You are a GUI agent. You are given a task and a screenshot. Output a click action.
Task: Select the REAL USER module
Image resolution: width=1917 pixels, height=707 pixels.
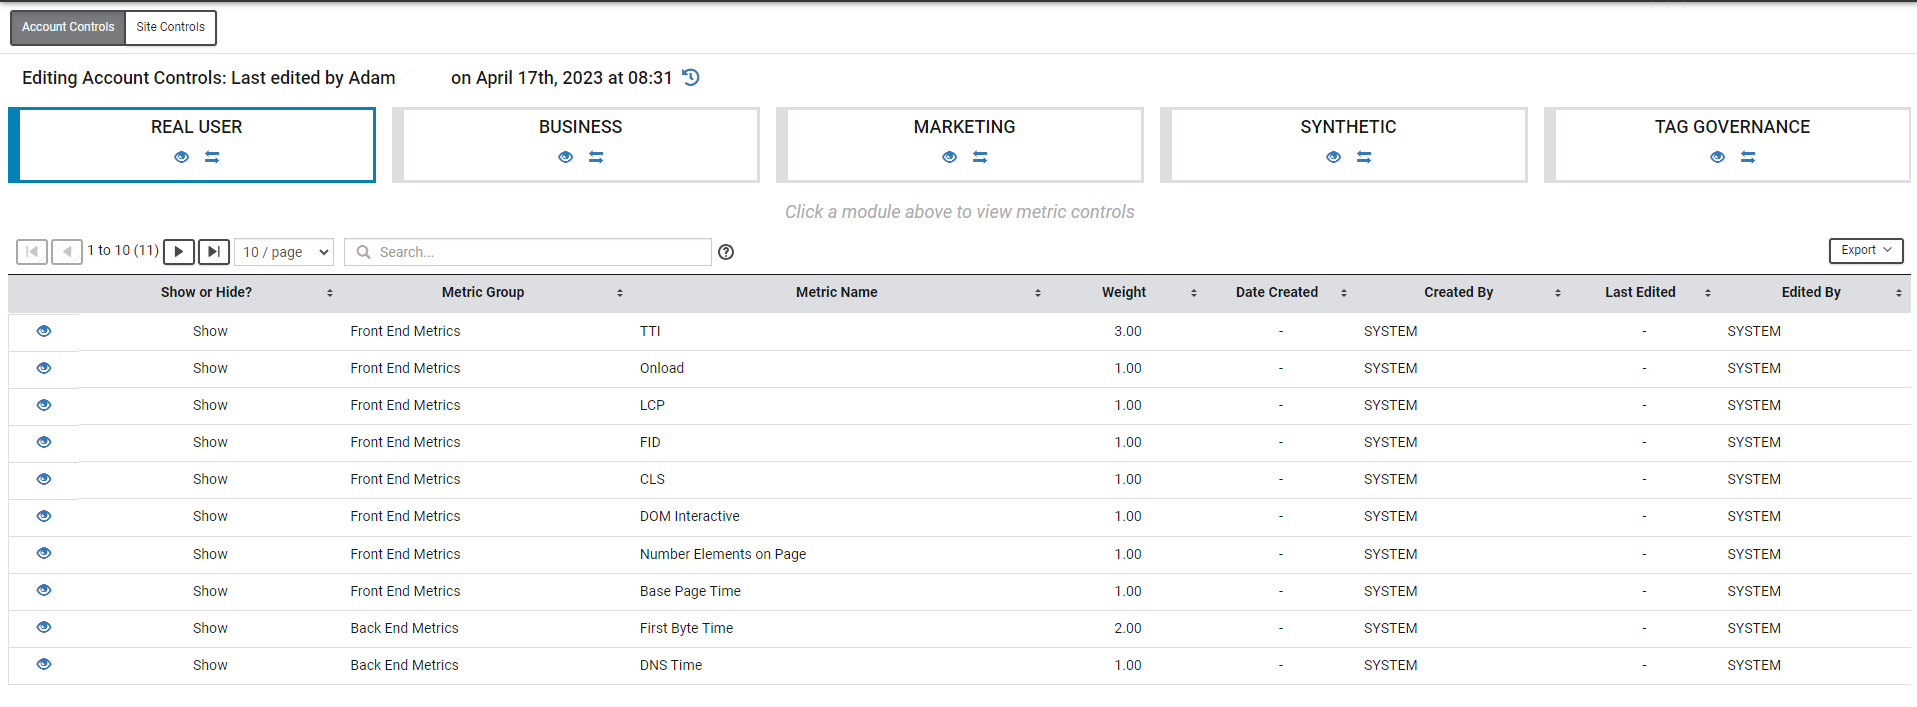tap(192, 145)
